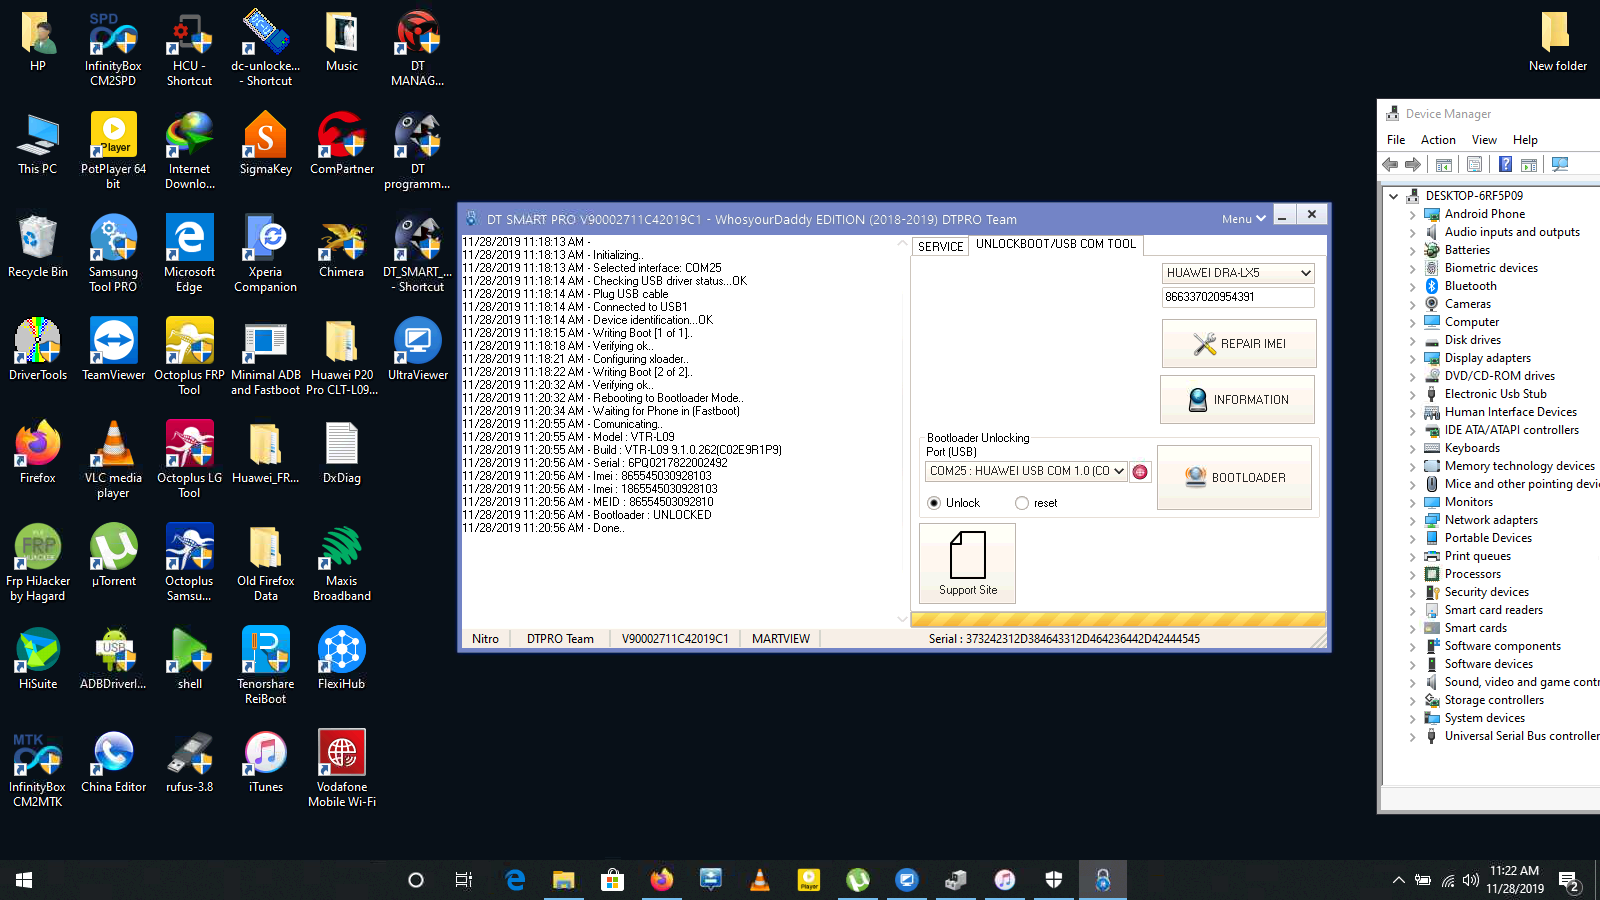Expand the Bluetooth device node

[1412, 286]
